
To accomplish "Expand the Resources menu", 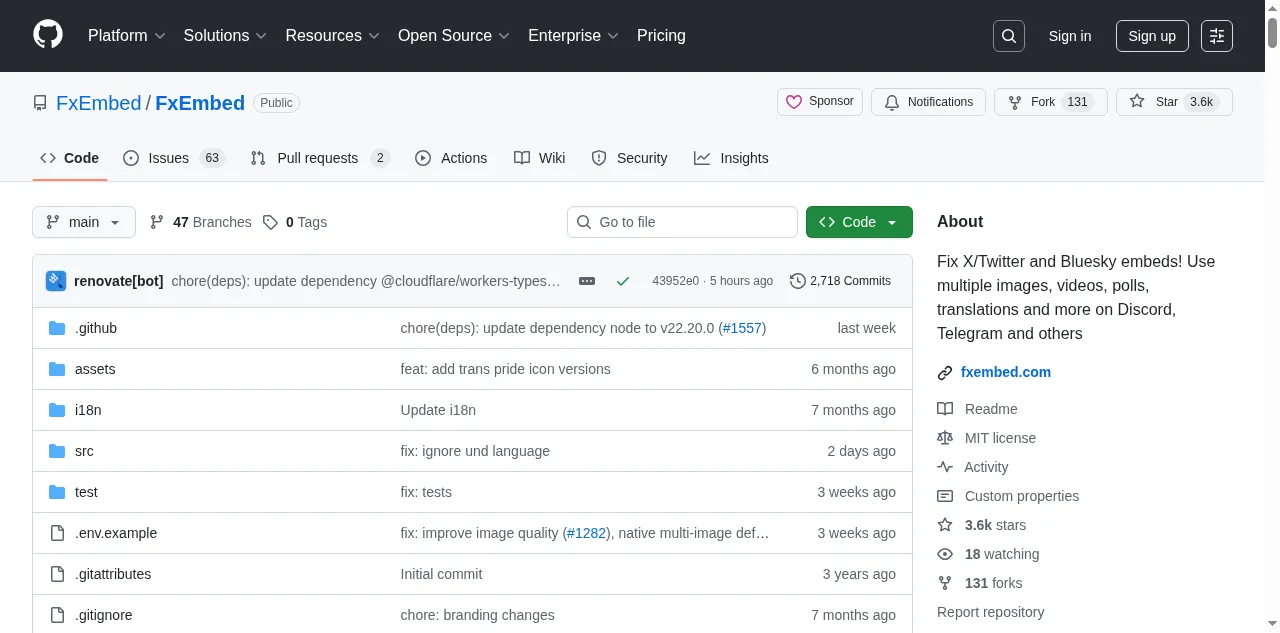I will tap(333, 35).
